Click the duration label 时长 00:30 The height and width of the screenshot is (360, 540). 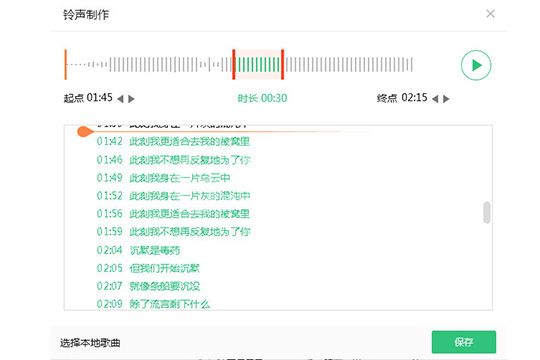[262, 98]
